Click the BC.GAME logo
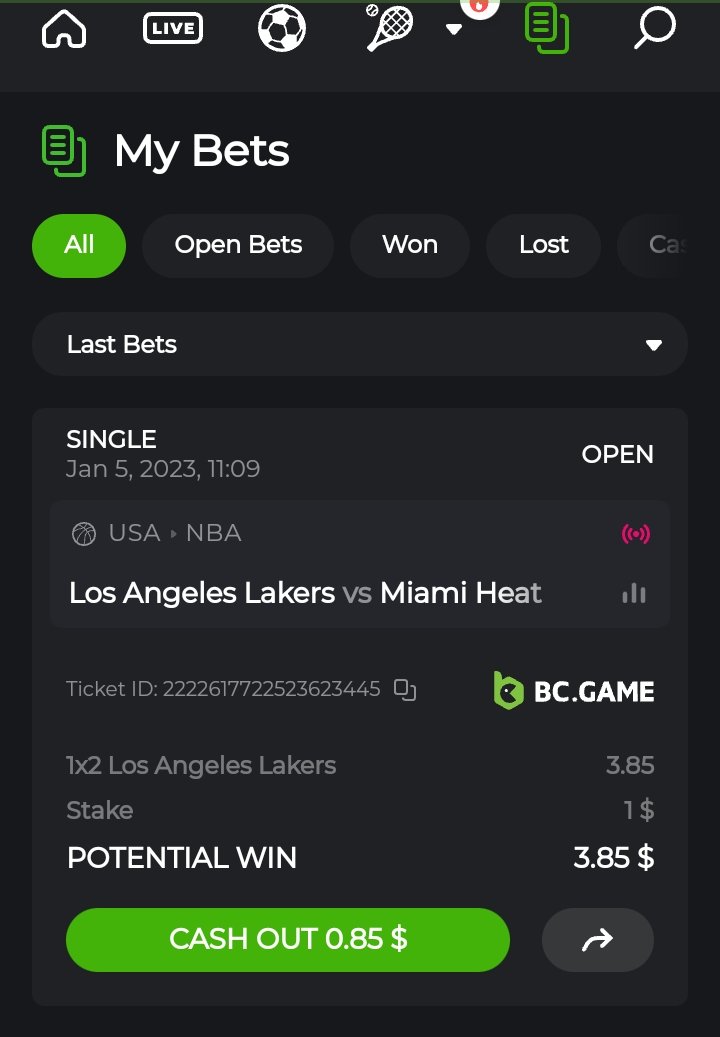720x1037 pixels. click(574, 691)
